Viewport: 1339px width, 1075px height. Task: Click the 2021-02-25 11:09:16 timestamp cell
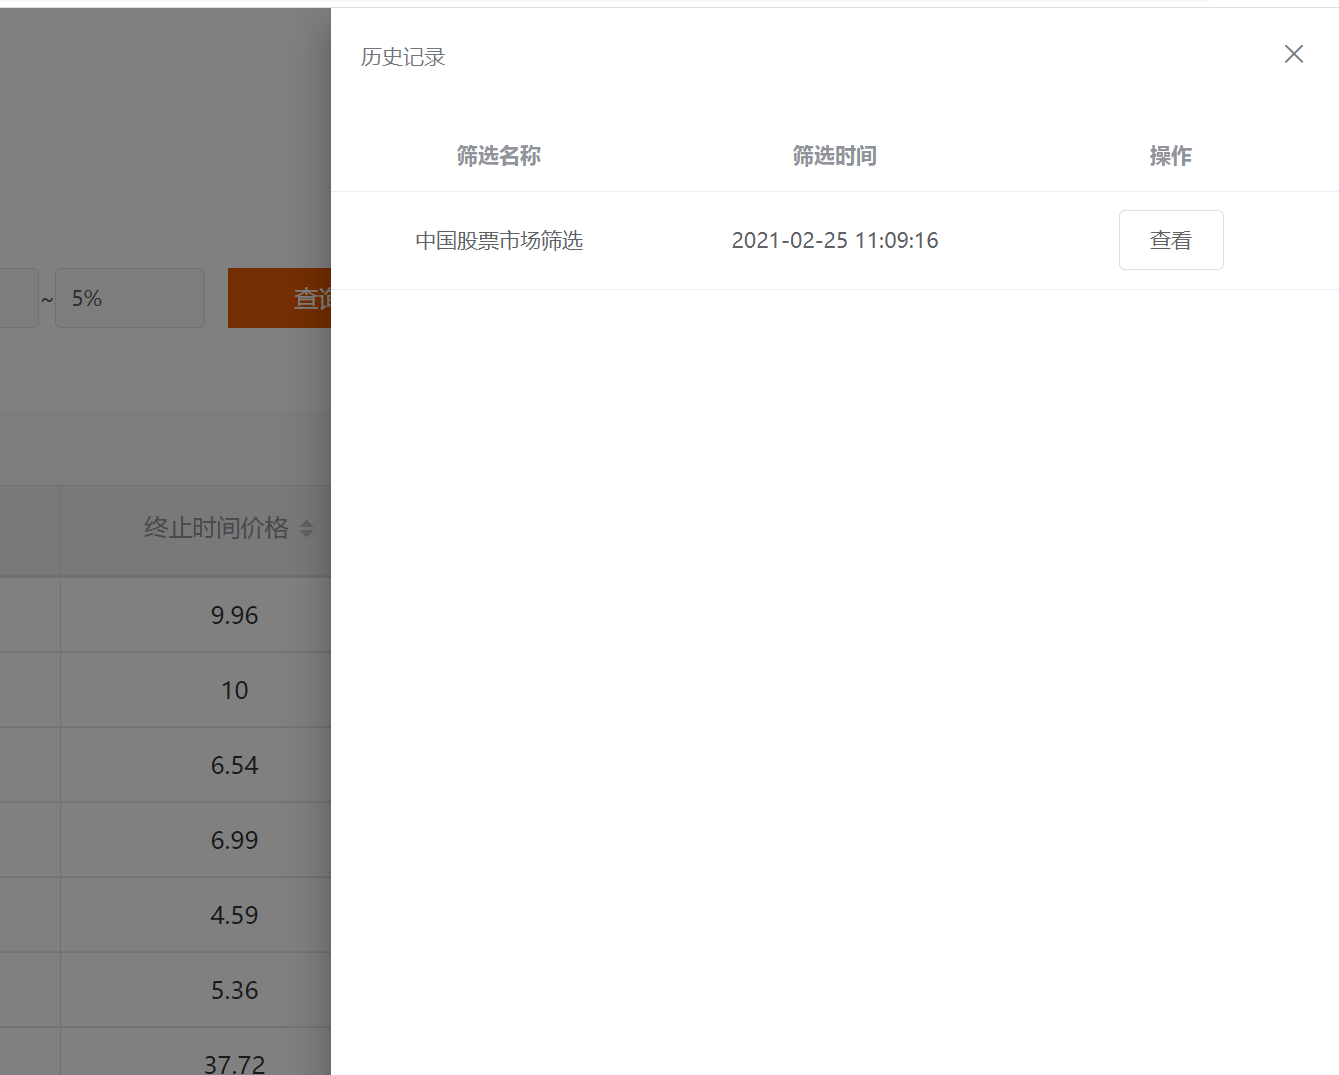pyautogui.click(x=834, y=240)
